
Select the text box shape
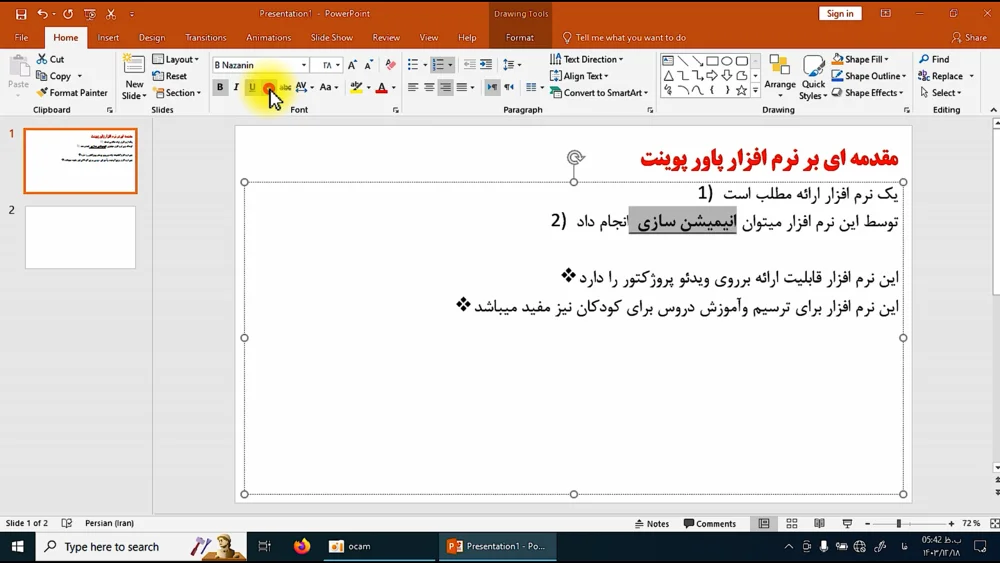pos(668,61)
